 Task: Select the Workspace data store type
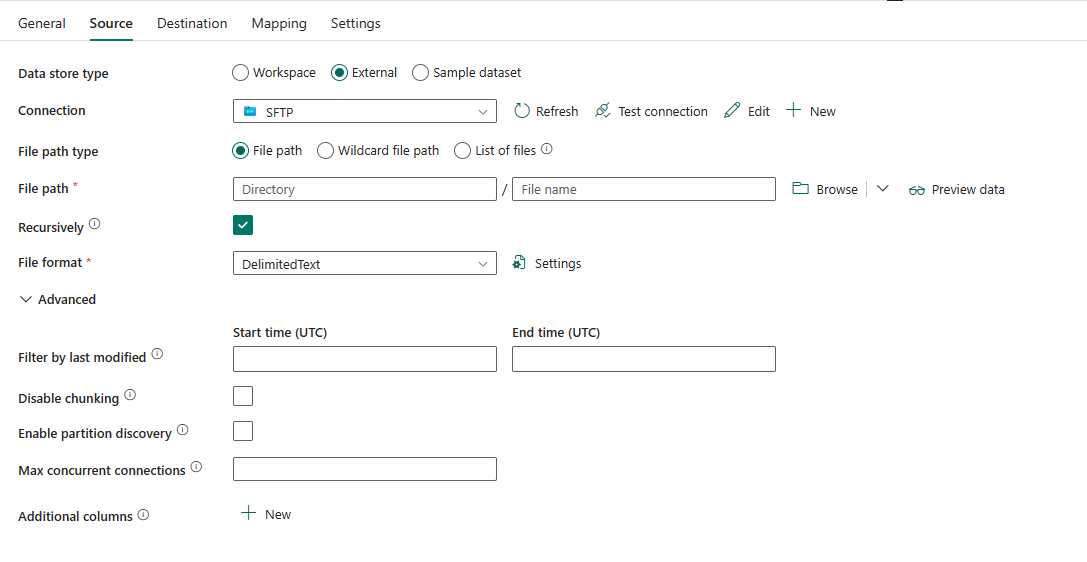click(x=240, y=73)
